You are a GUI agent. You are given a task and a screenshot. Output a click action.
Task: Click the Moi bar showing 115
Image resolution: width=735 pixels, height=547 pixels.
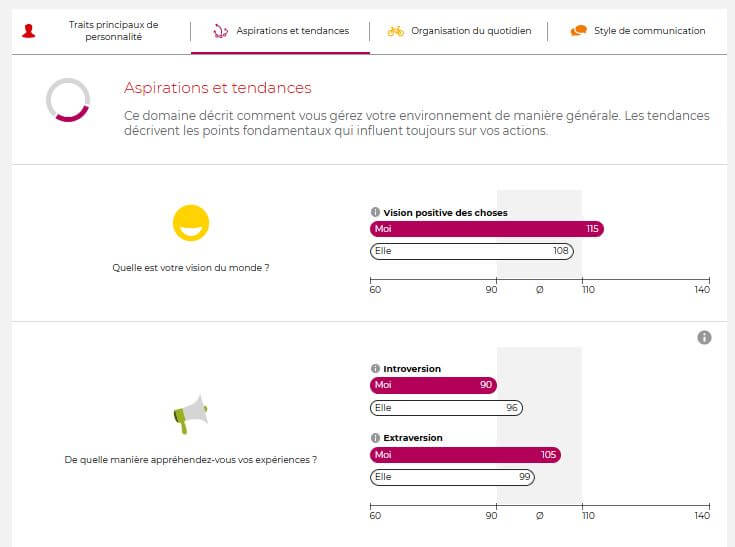486,229
